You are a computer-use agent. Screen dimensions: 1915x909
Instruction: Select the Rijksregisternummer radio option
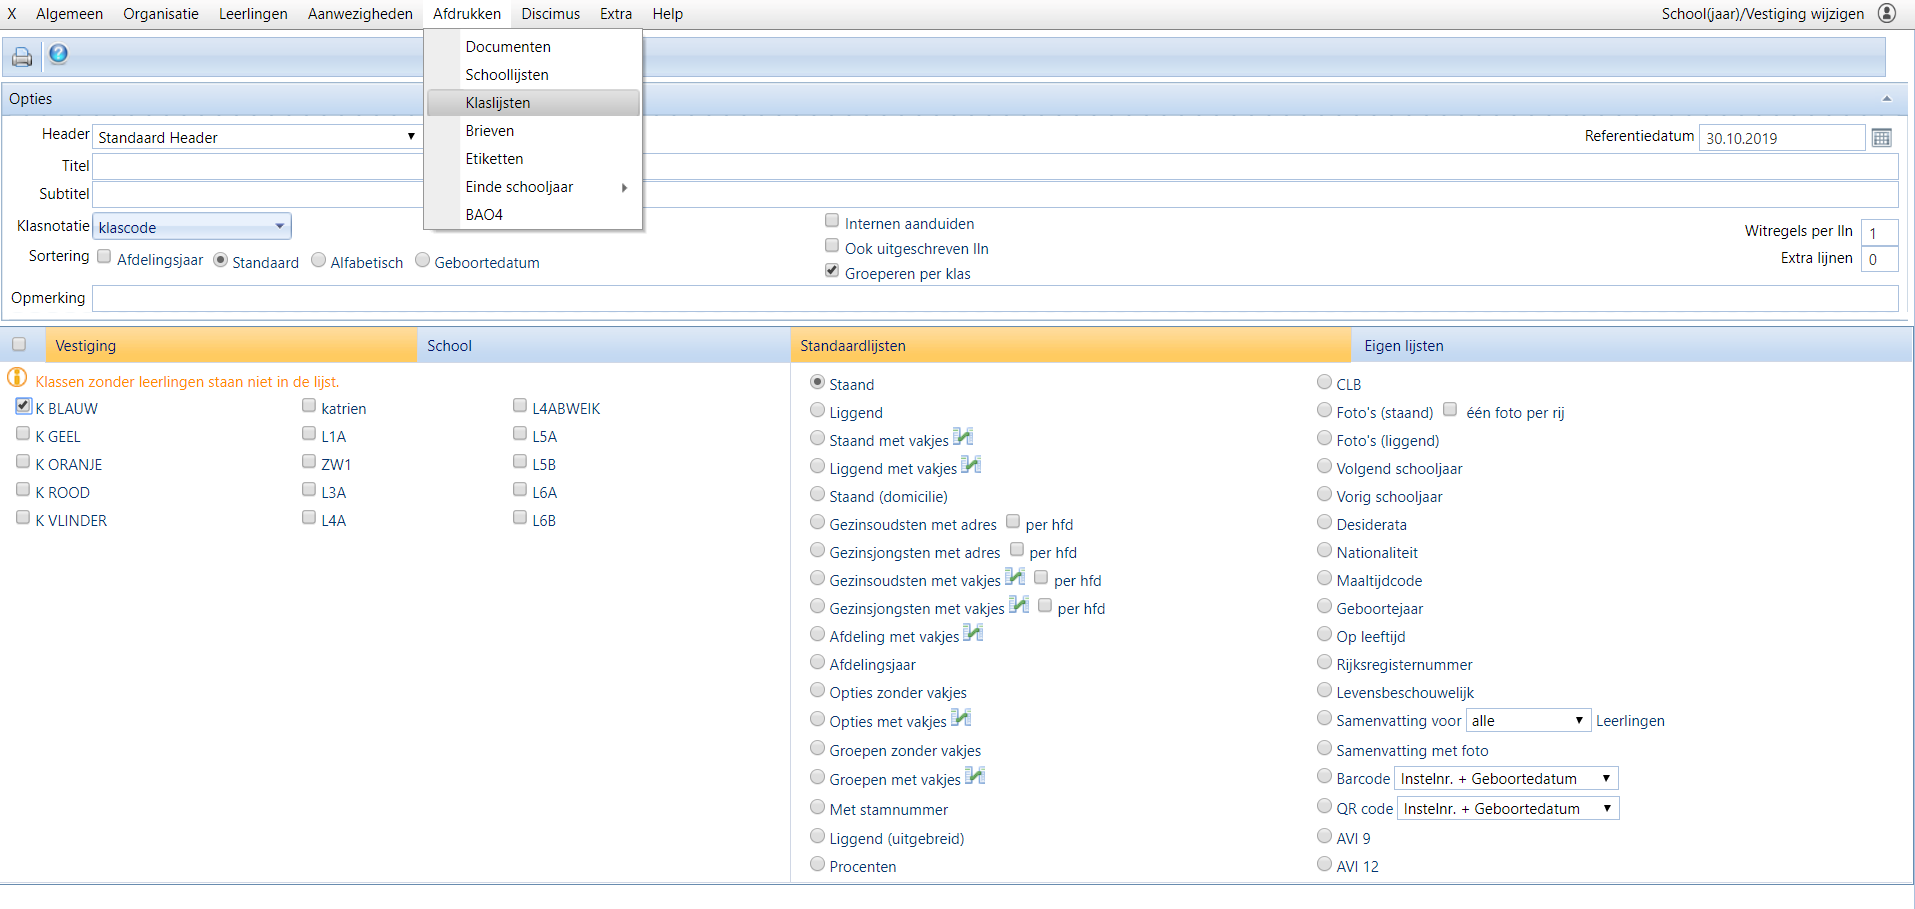(x=1325, y=662)
